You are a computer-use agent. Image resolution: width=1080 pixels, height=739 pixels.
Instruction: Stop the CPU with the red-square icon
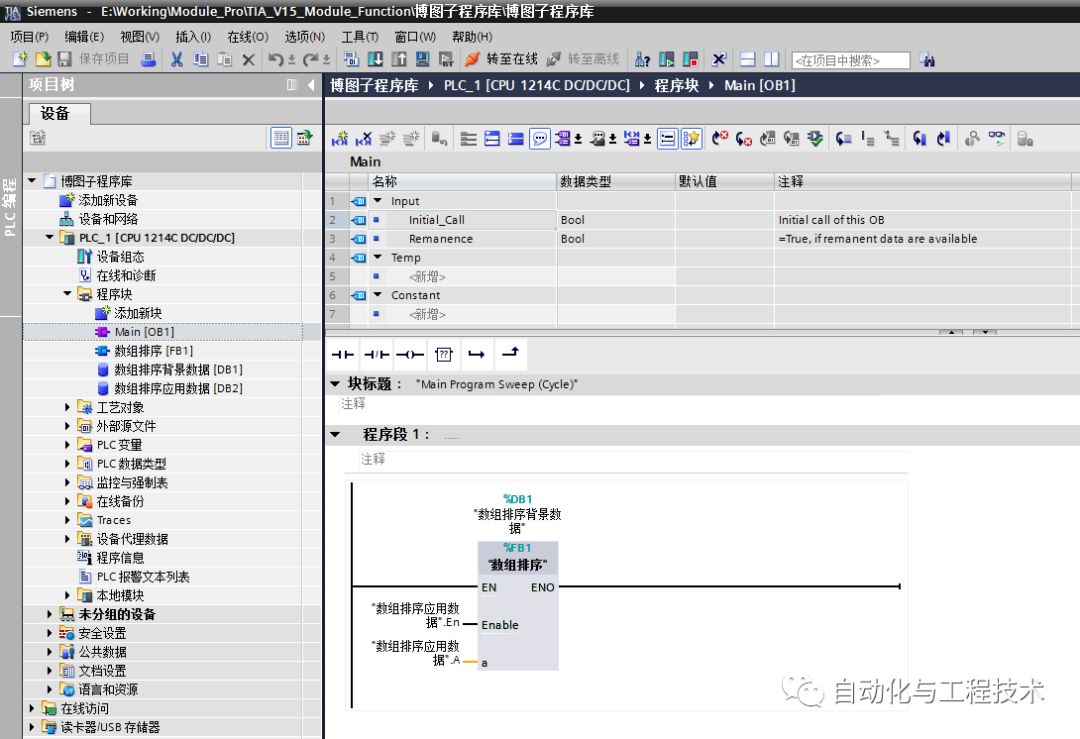click(690, 59)
